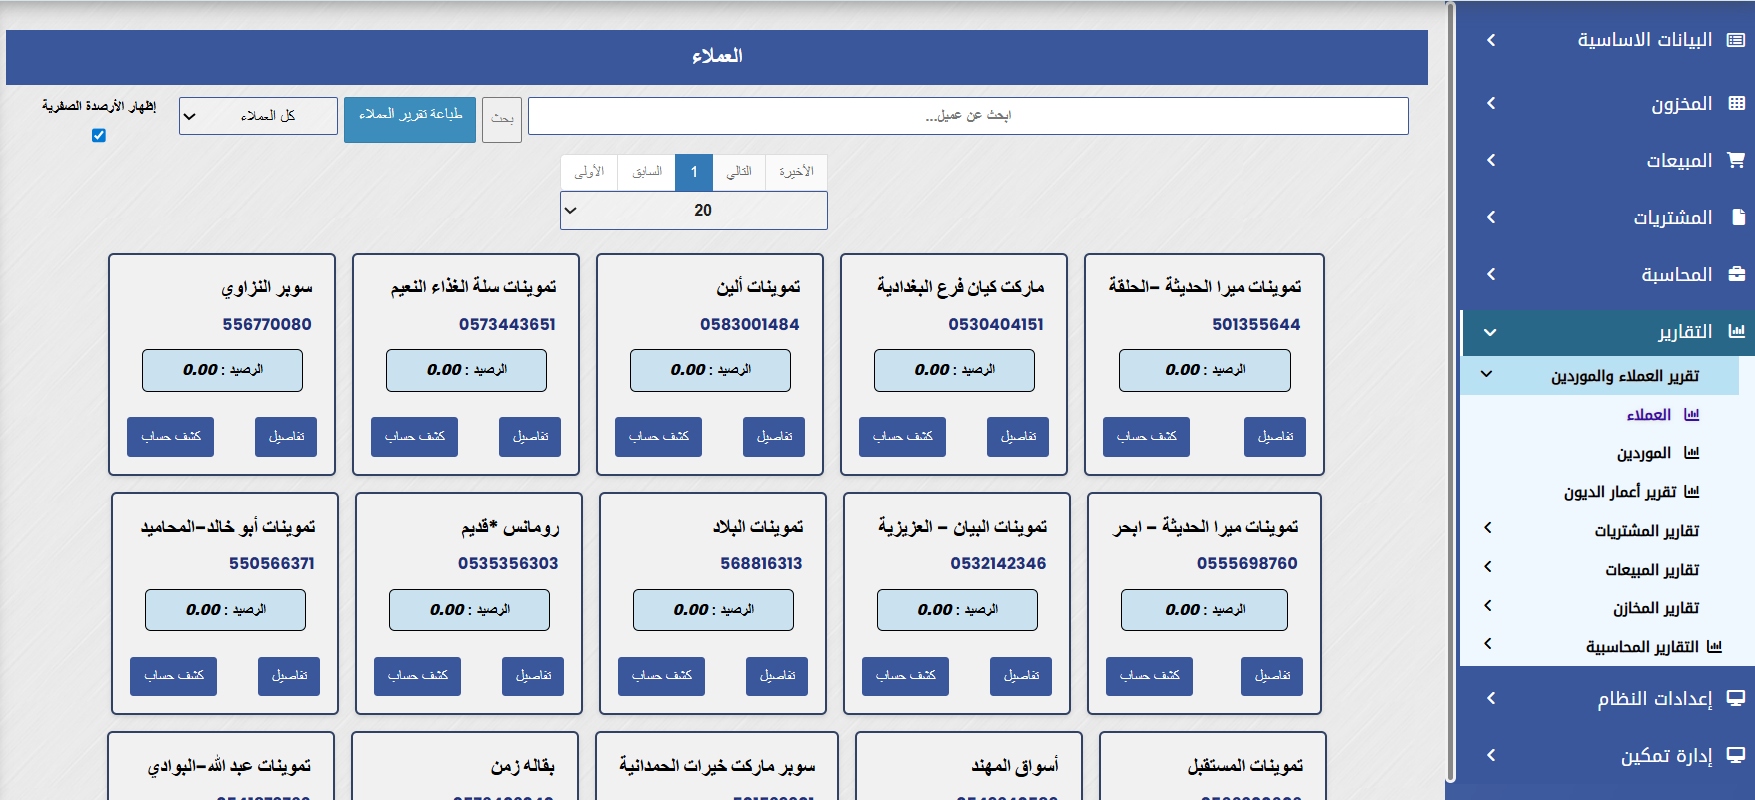Open the page size dropdown showing 20
The width and height of the screenshot is (1755, 800).
click(694, 210)
